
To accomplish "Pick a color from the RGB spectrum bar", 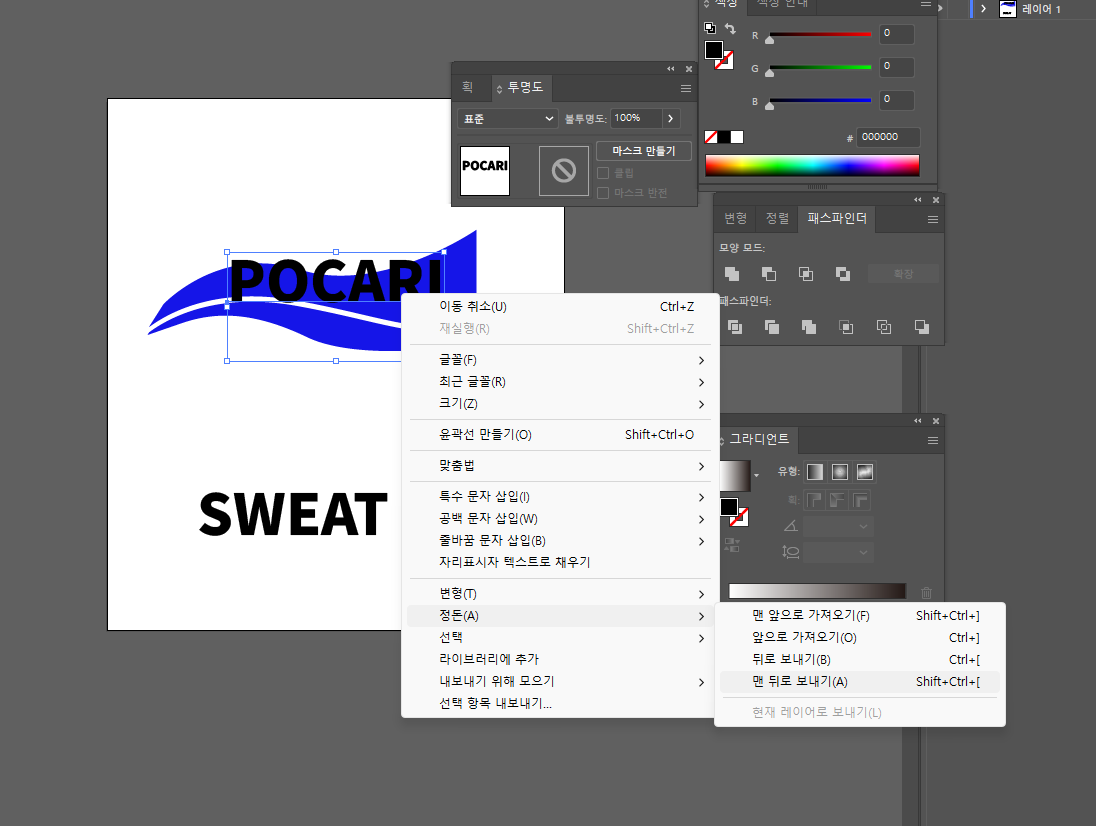I will pos(812,166).
